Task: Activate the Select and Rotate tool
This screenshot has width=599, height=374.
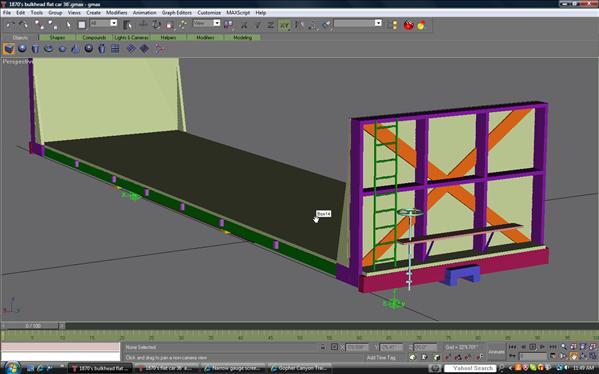Action: pyautogui.click(x=156, y=25)
